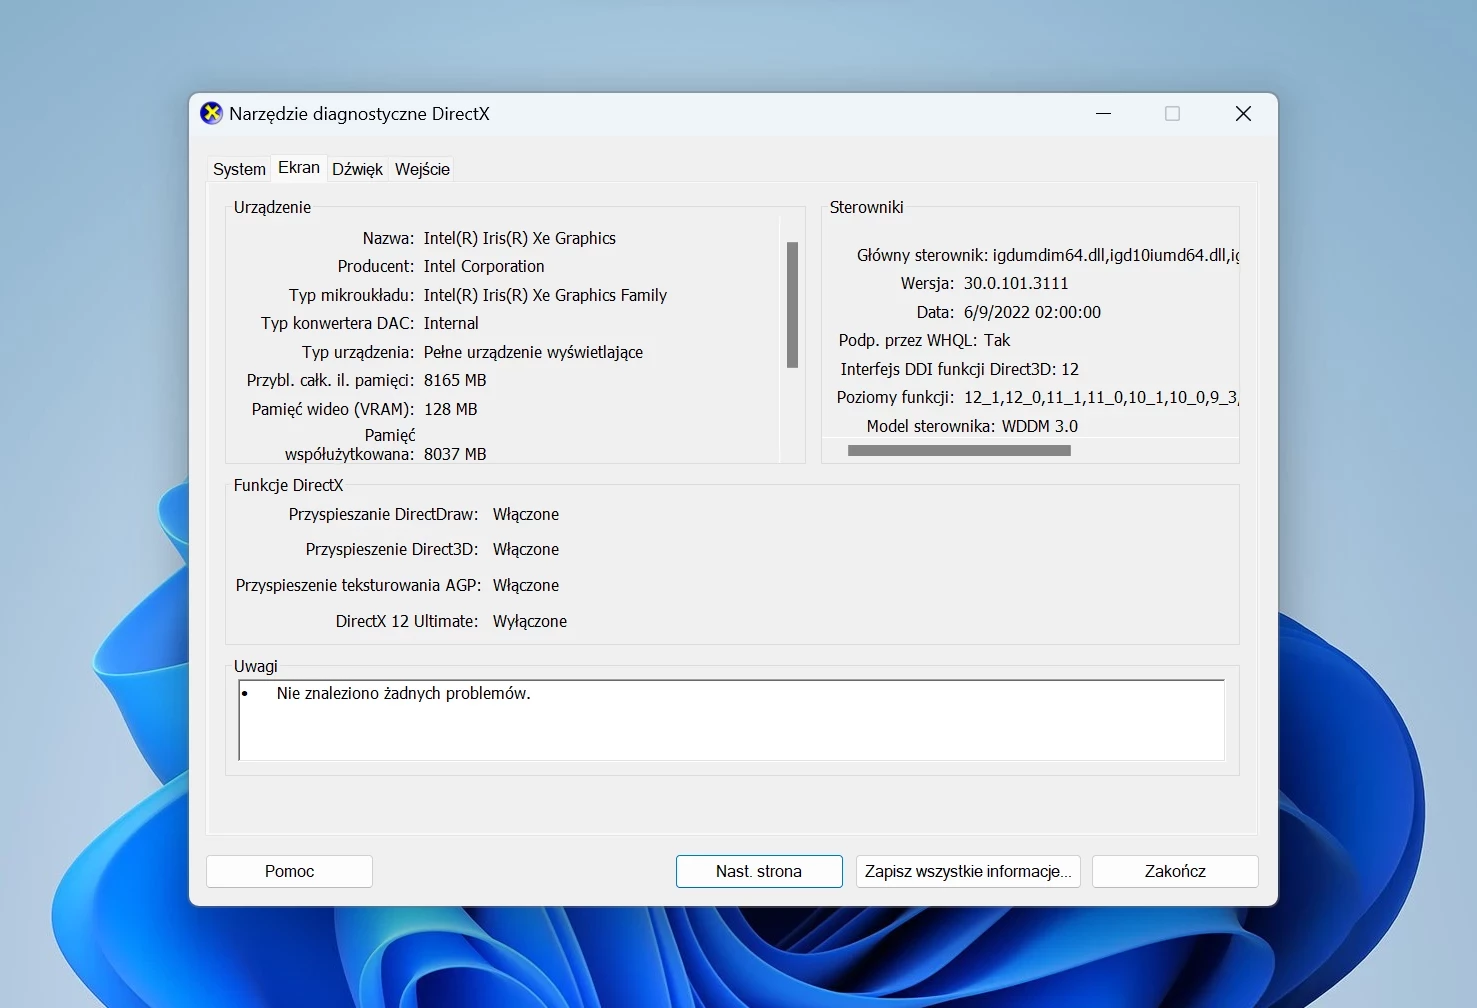Minimize the DirectX diagnostic window
This screenshot has height=1008, width=1477.
(x=1103, y=114)
